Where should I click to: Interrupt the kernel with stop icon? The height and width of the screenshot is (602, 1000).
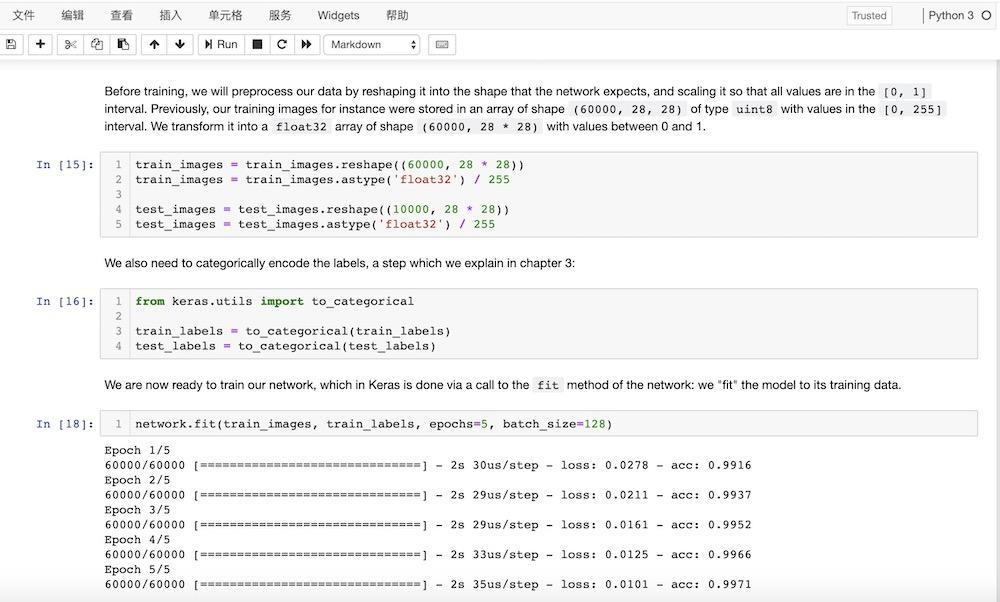(258, 45)
